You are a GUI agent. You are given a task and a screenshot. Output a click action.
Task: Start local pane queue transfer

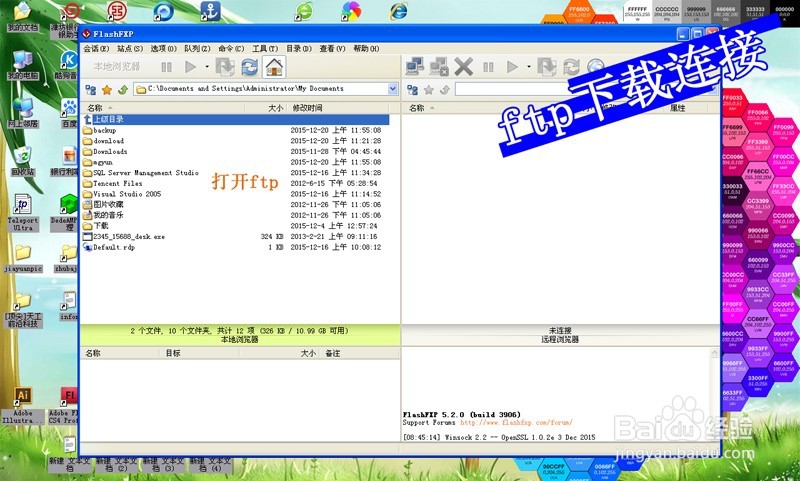(190, 67)
